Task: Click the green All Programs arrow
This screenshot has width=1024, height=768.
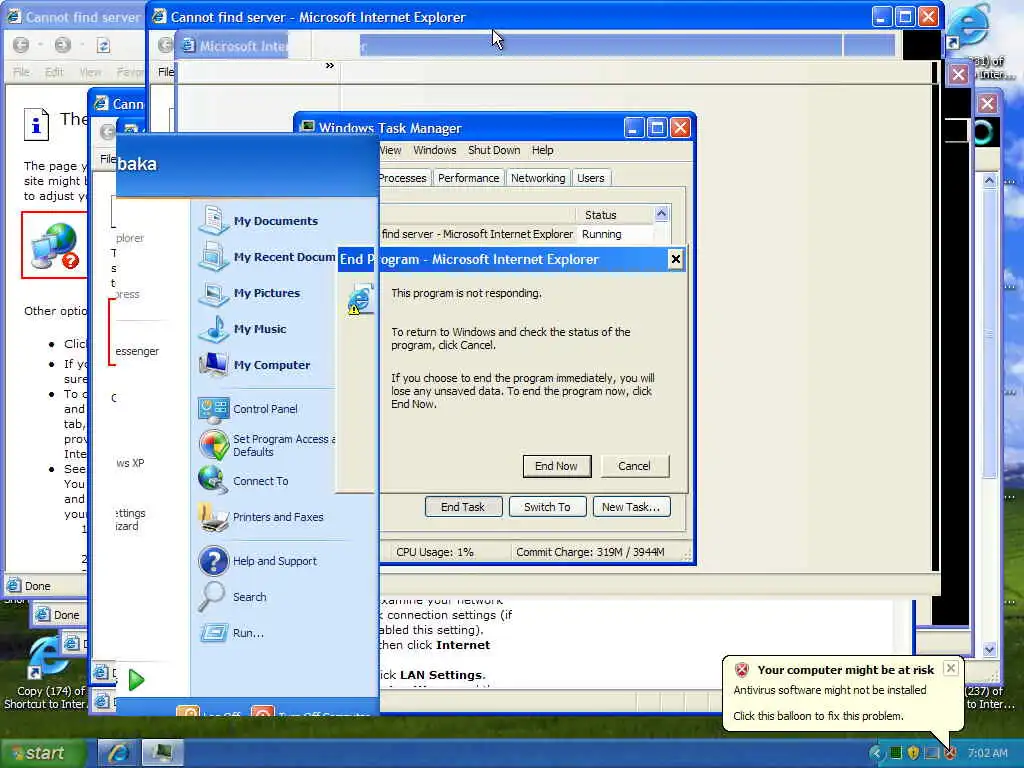Action: click(x=136, y=680)
